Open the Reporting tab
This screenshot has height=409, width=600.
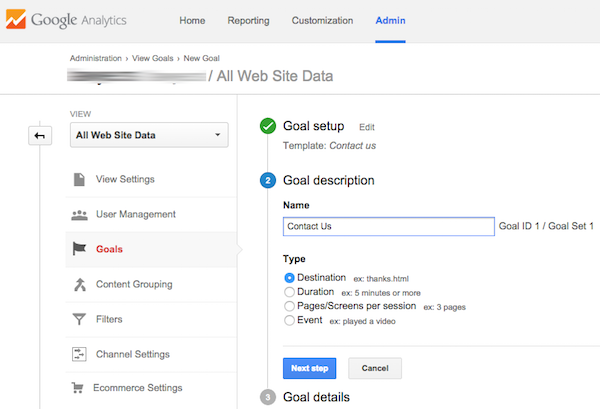pyautogui.click(x=248, y=20)
